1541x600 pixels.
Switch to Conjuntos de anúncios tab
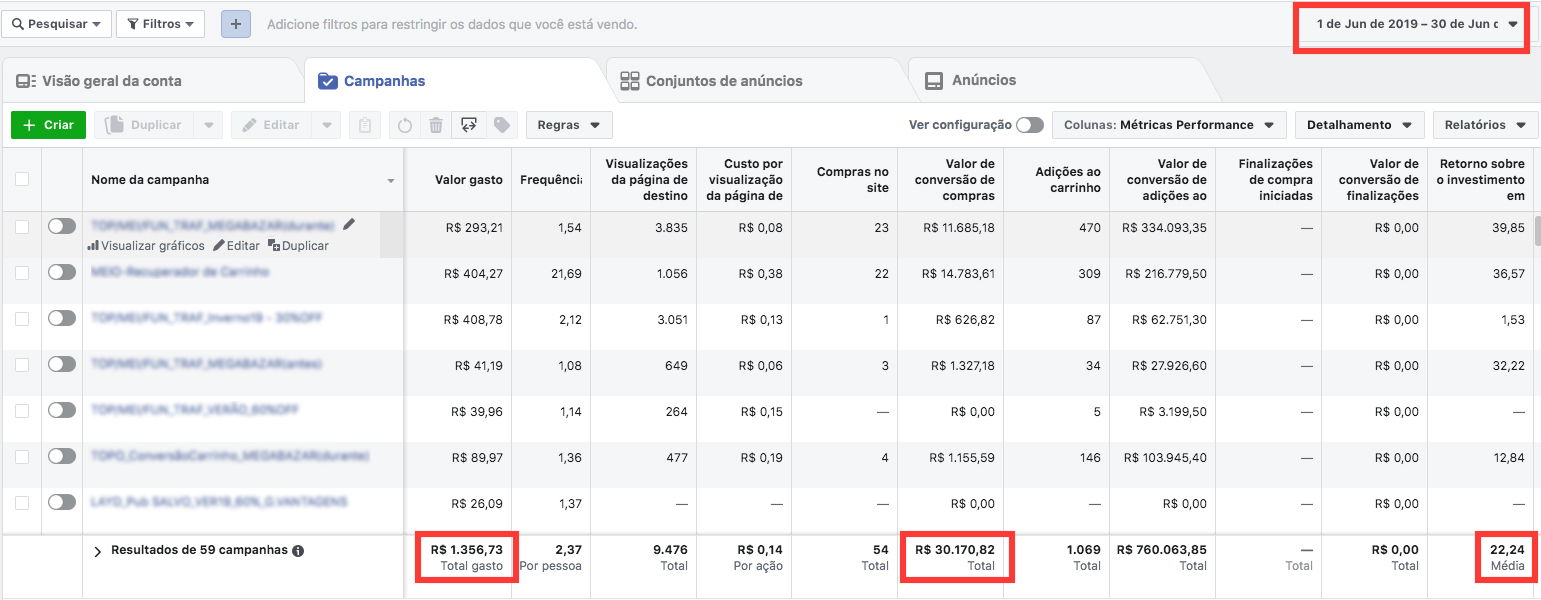pyautogui.click(x=711, y=81)
